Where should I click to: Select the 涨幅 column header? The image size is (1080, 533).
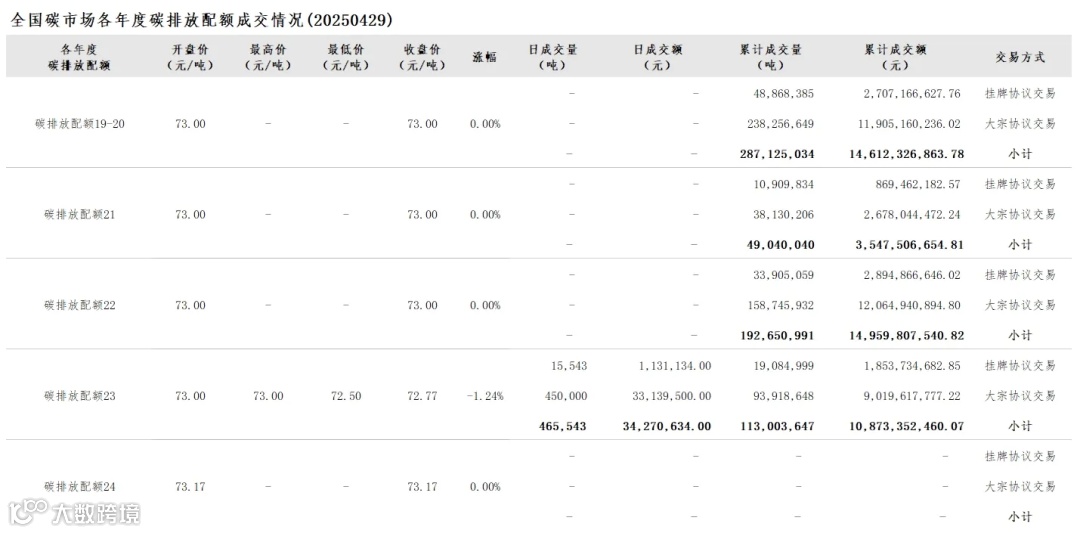[485, 57]
